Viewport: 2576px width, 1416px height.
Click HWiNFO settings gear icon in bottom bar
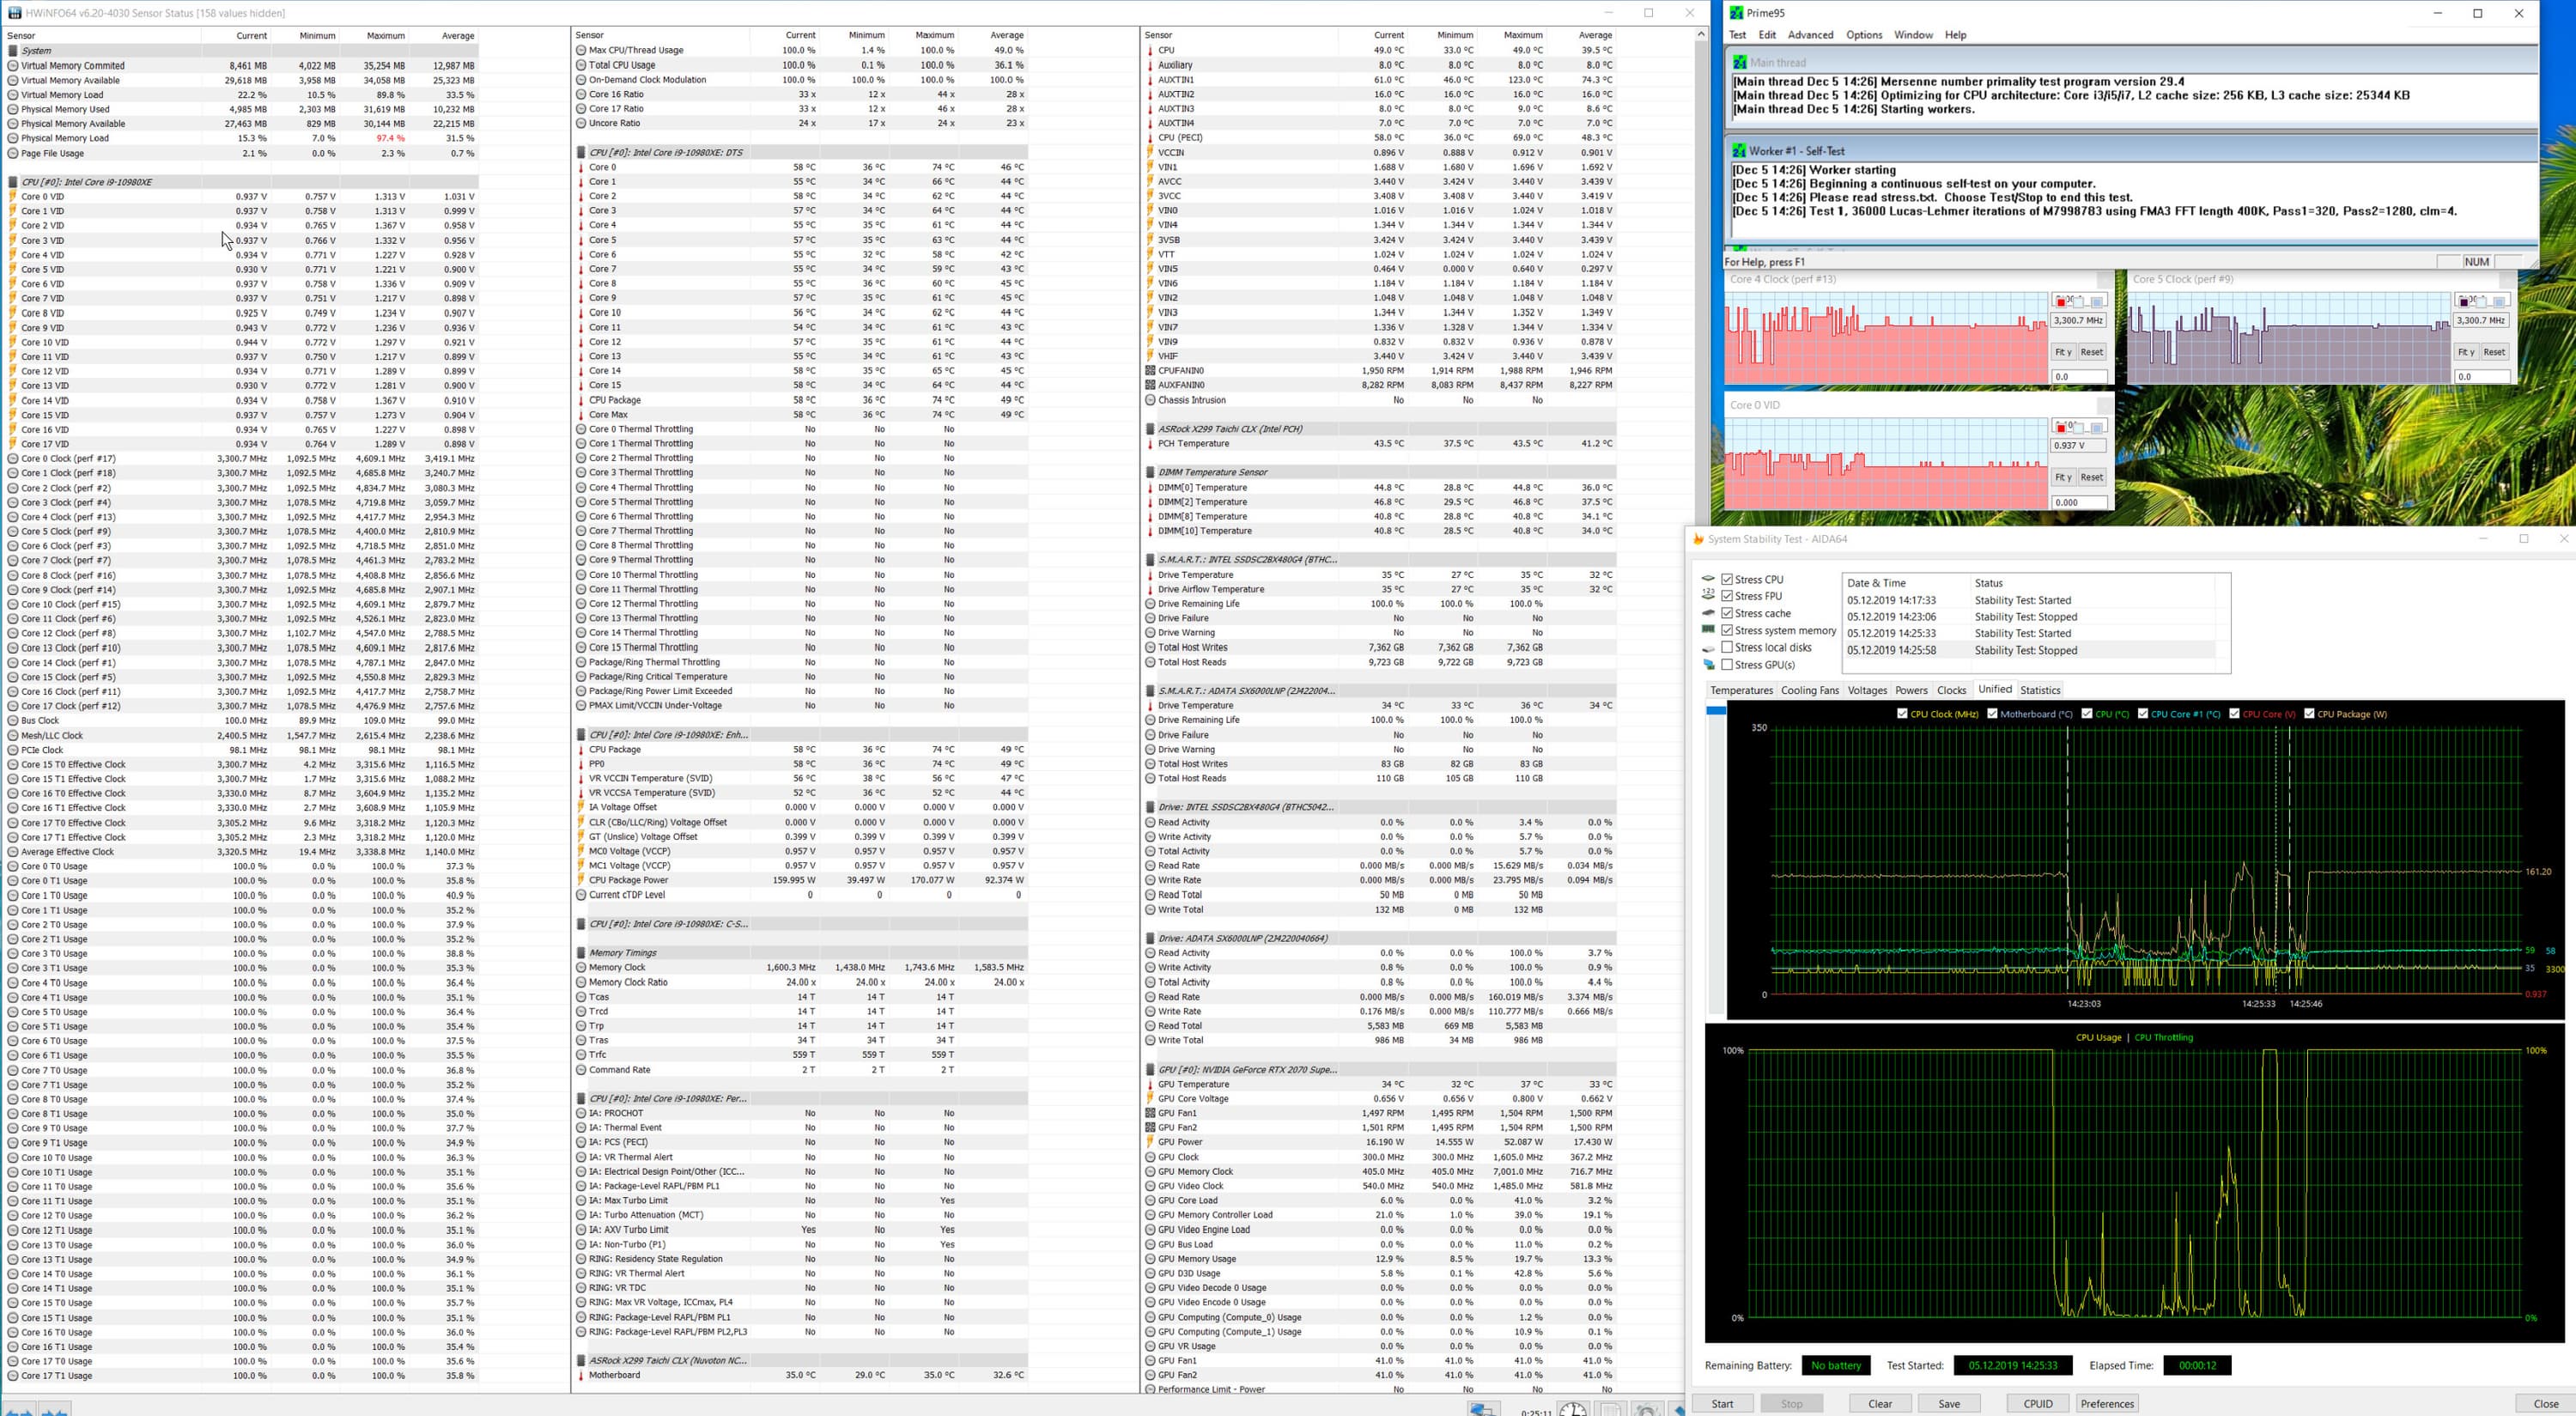click(x=1647, y=1410)
